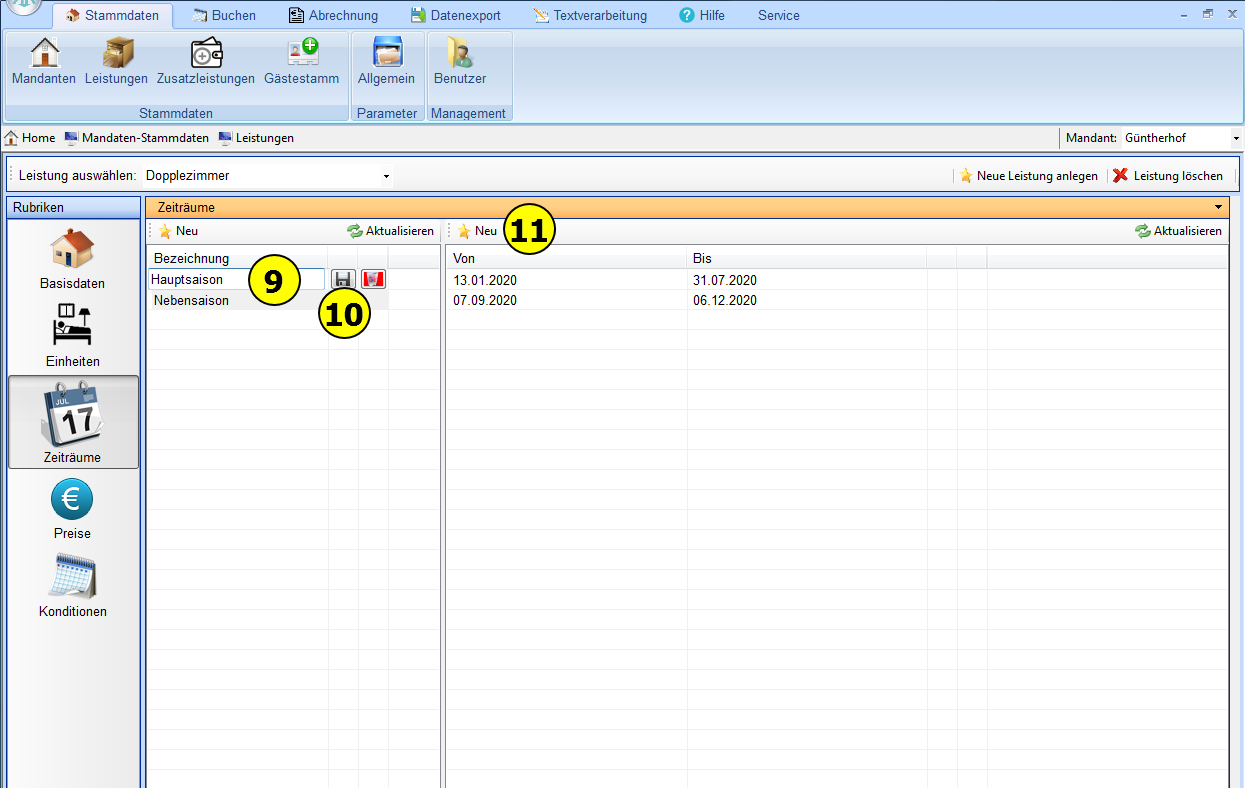Select Einheiten in the Rubriken sidebar
Image resolution: width=1245 pixels, height=788 pixels.
72,336
